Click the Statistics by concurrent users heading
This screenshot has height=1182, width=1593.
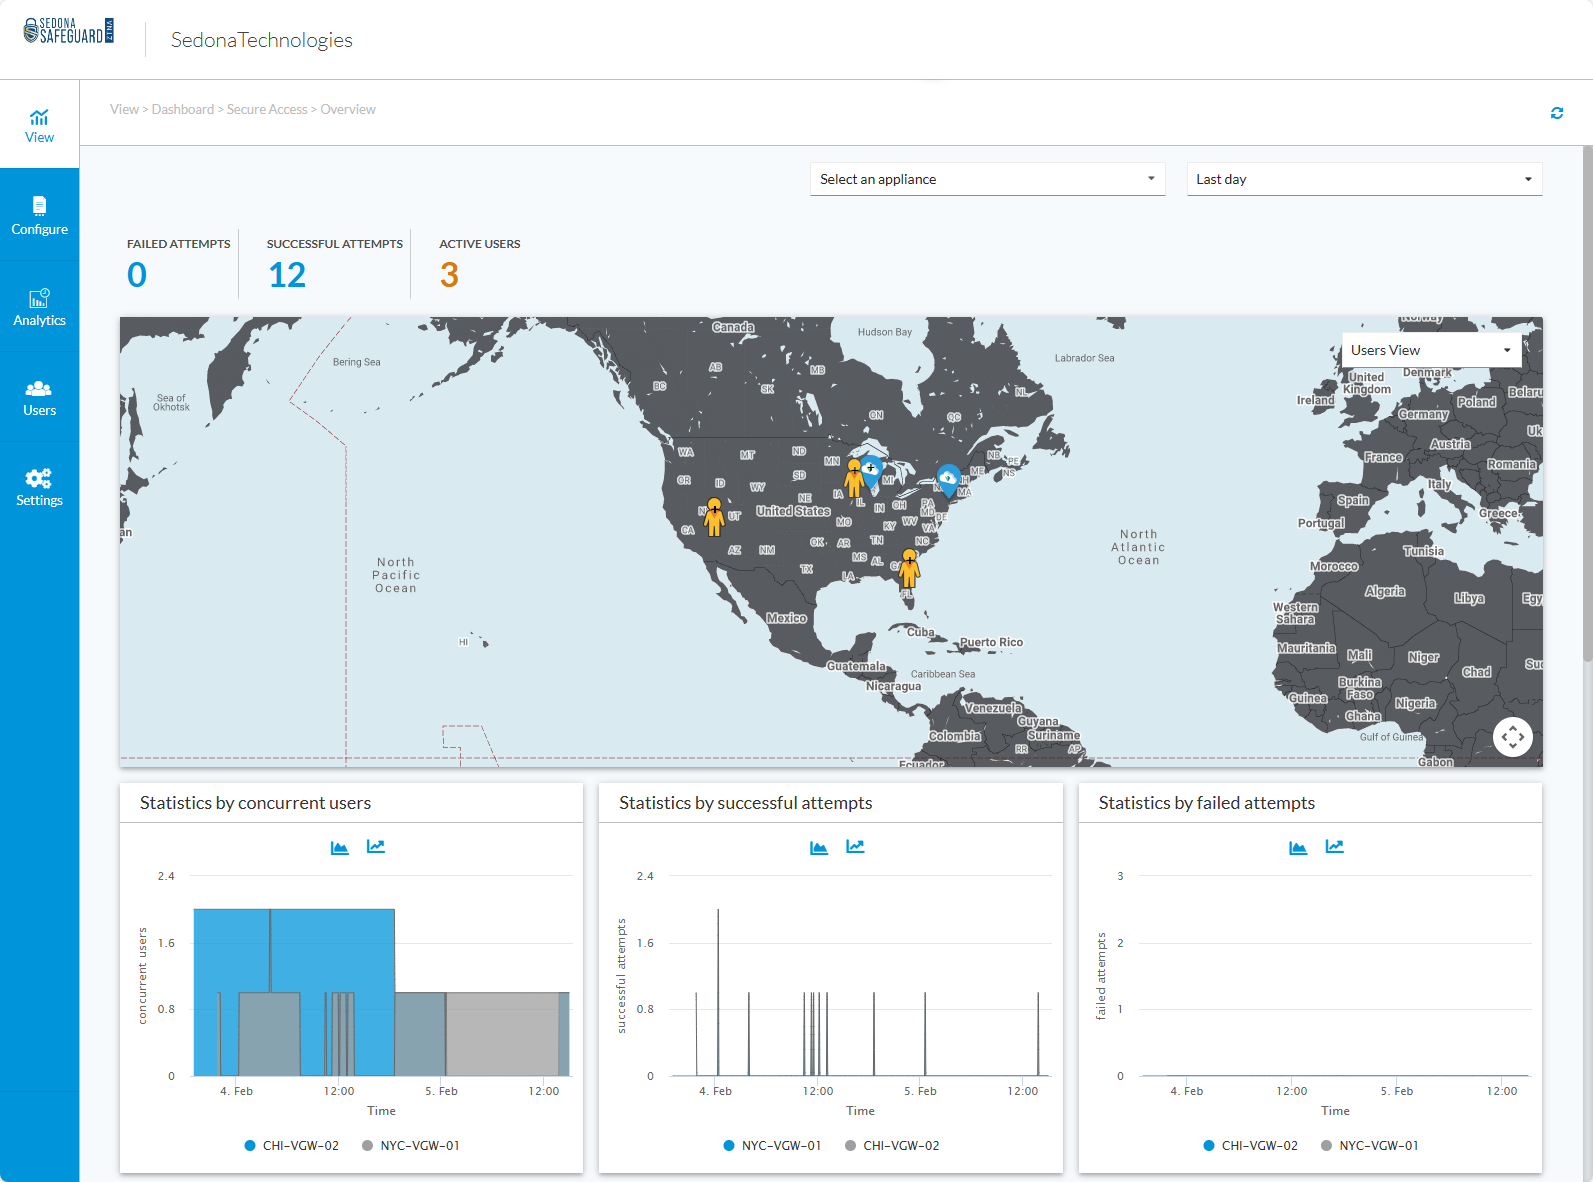(255, 803)
